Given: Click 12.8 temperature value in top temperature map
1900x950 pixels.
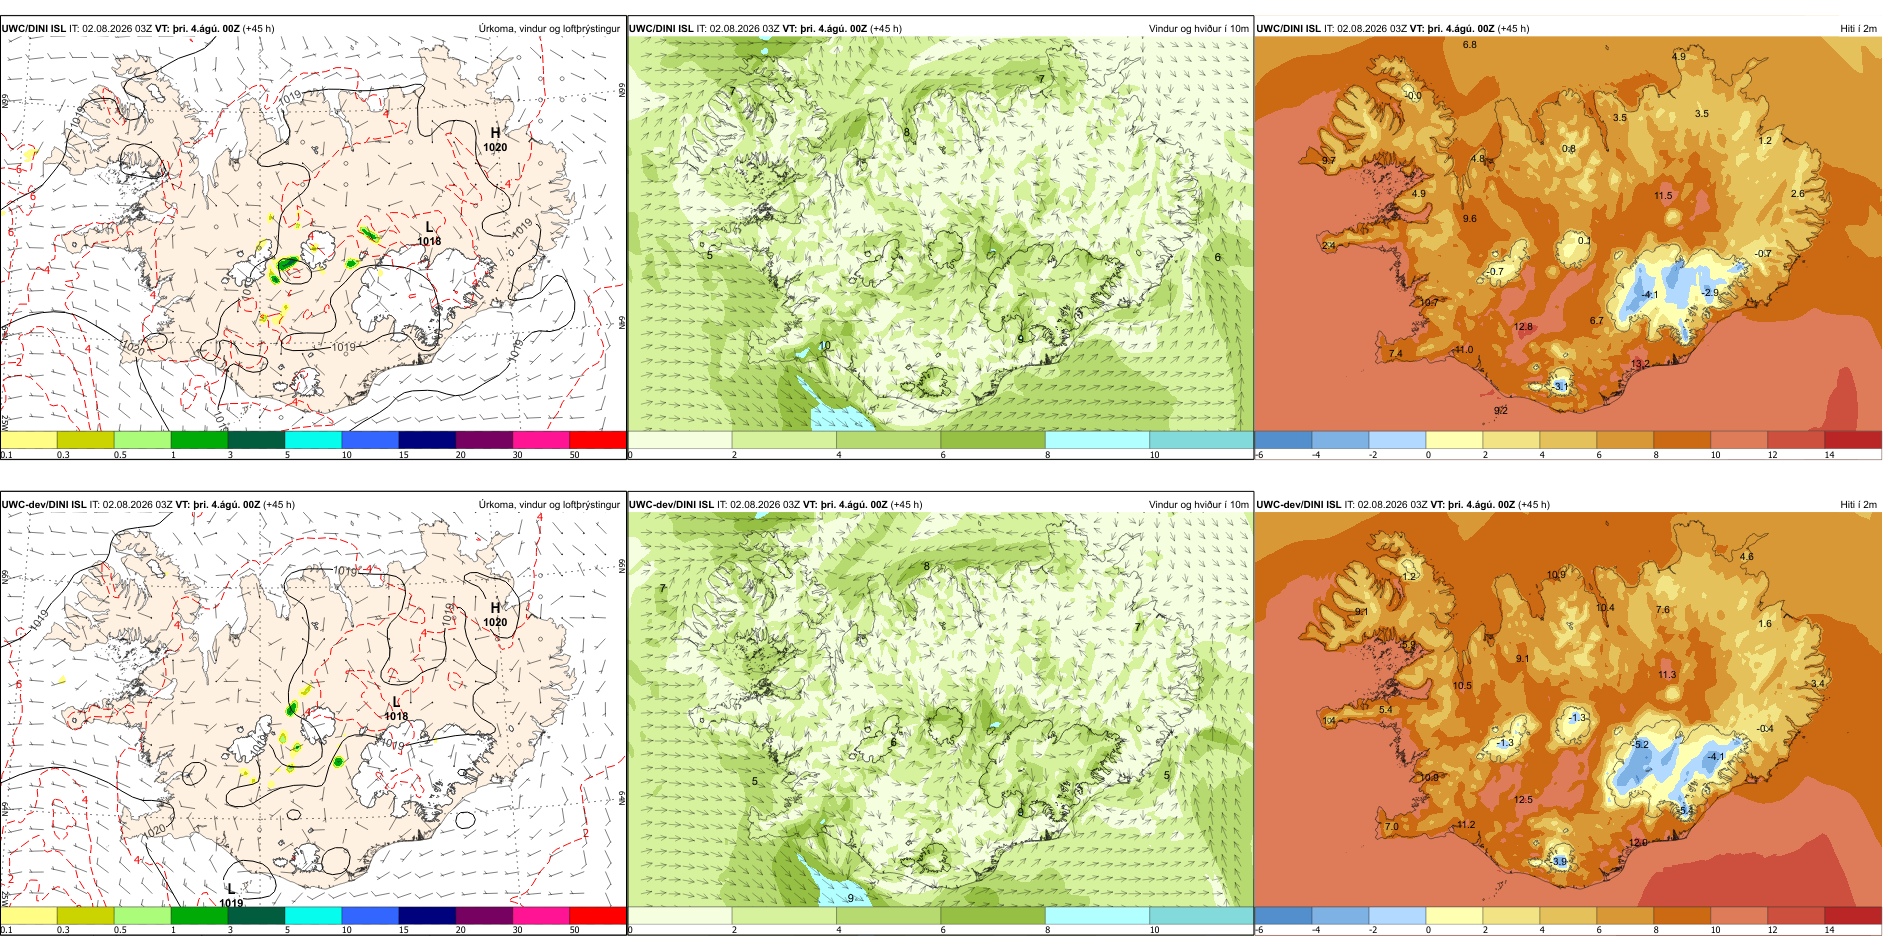Looking at the screenshot, I should pyautogui.click(x=1523, y=327).
